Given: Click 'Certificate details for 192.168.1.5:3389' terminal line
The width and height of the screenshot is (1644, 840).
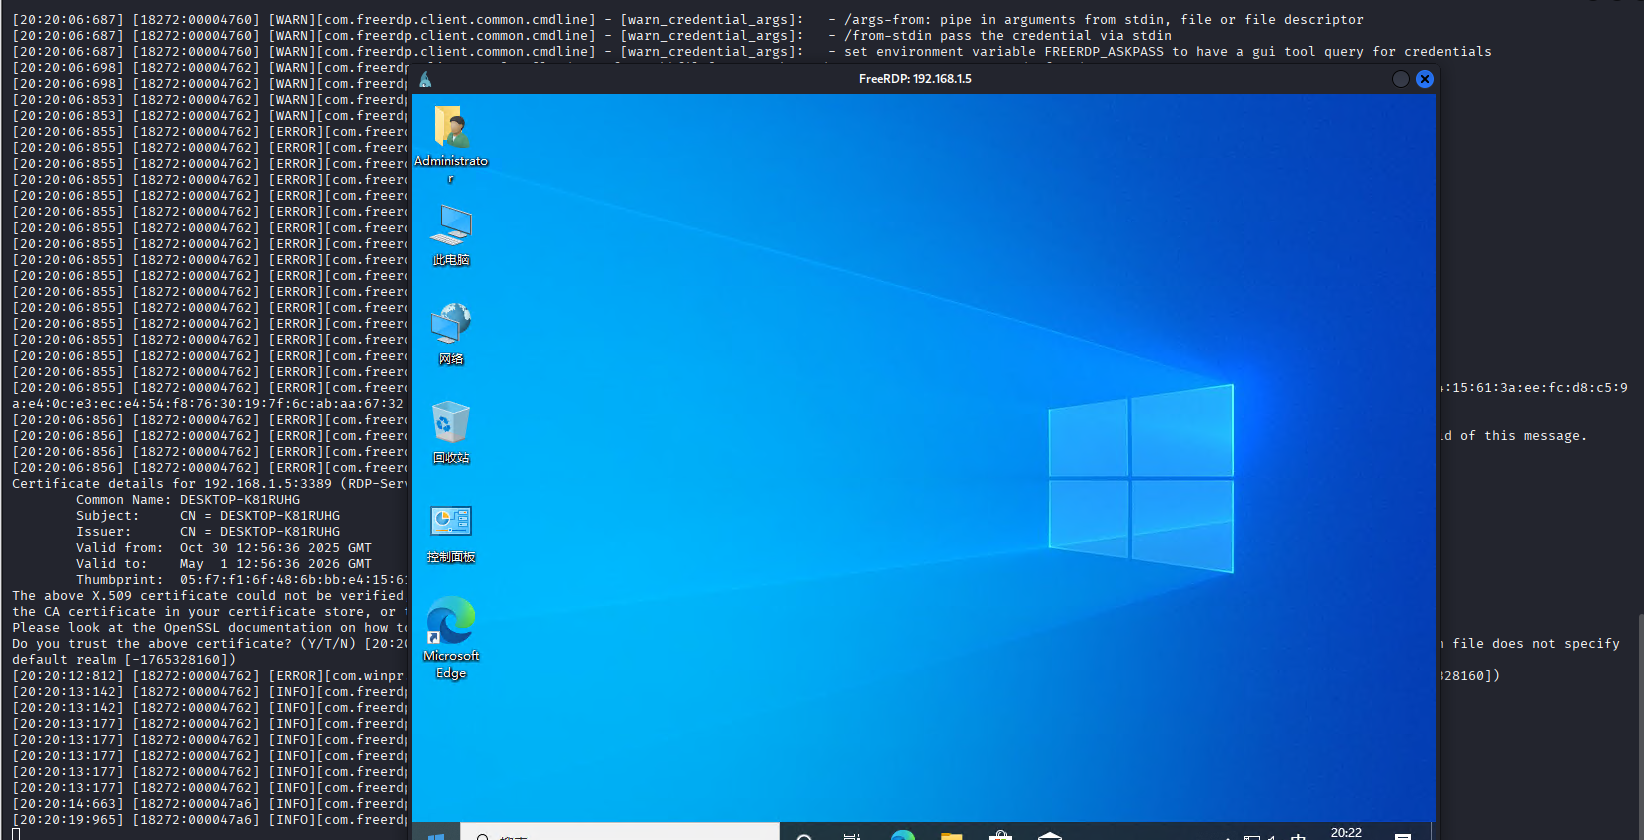Looking at the screenshot, I should (x=210, y=483).
